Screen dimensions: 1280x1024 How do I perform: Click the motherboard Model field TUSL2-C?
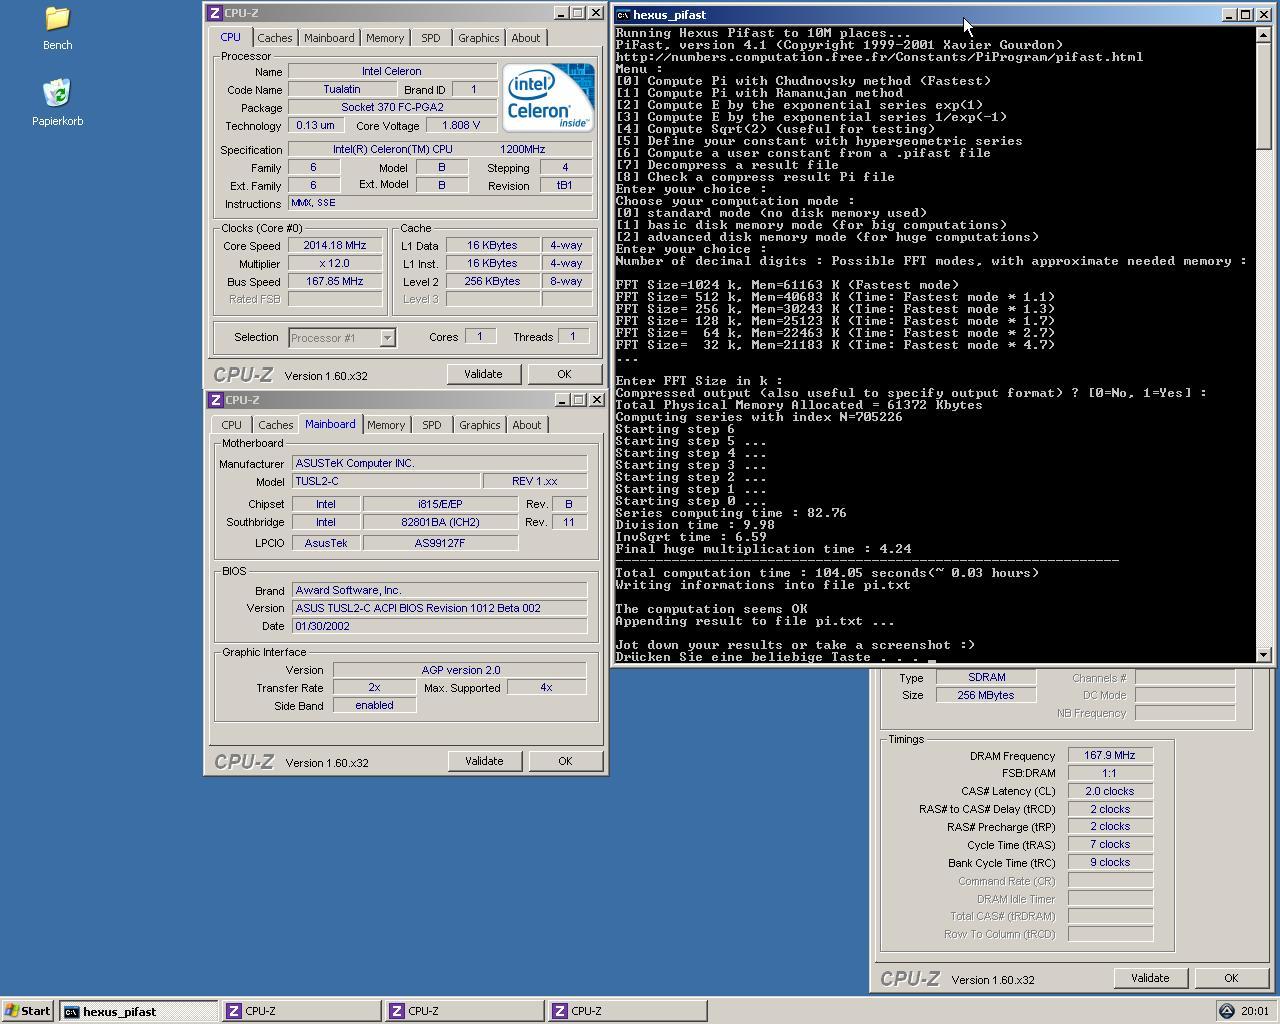(385, 481)
